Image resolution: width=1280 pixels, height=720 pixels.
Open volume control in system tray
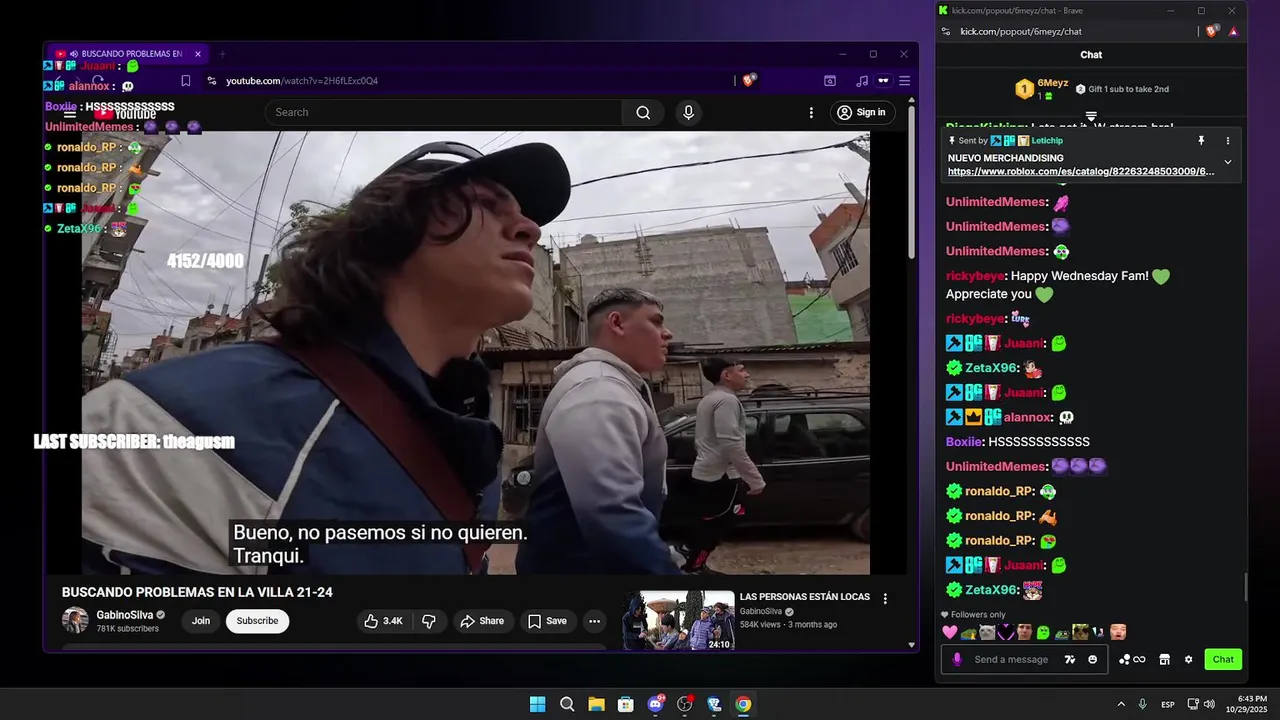1210,704
